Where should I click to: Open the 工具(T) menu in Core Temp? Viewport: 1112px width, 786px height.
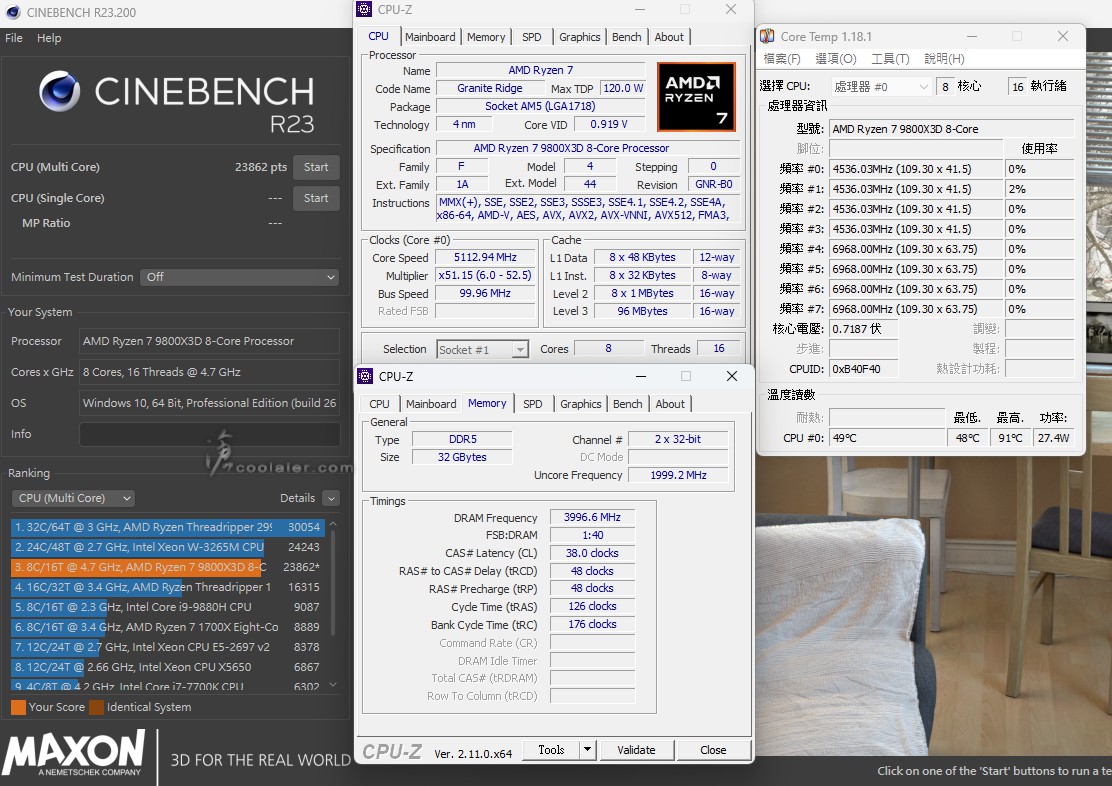(890, 59)
